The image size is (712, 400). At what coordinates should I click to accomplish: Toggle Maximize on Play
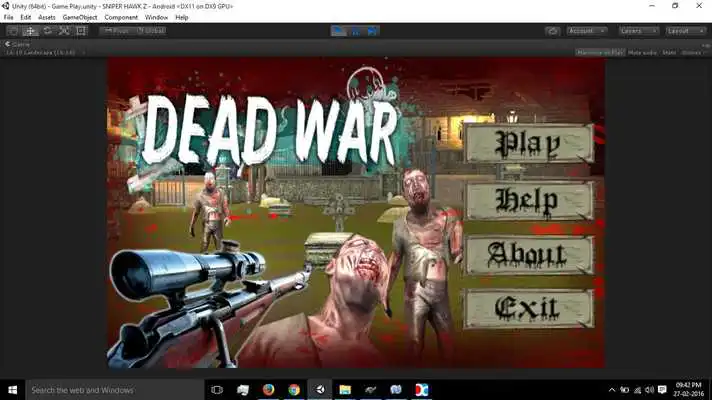point(600,53)
